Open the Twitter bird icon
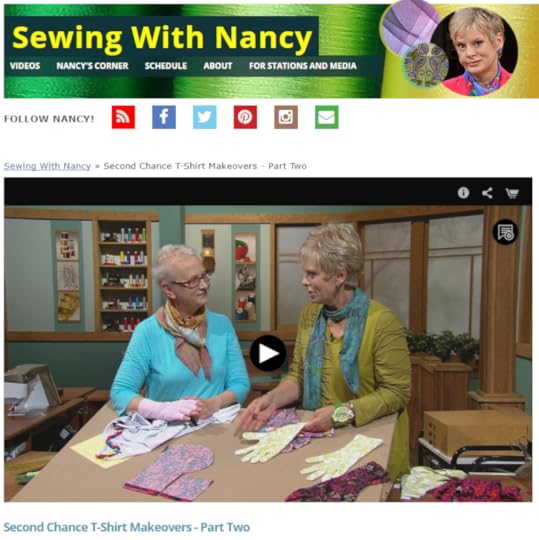This screenshot has height=540, width=539. pos(205,117)
